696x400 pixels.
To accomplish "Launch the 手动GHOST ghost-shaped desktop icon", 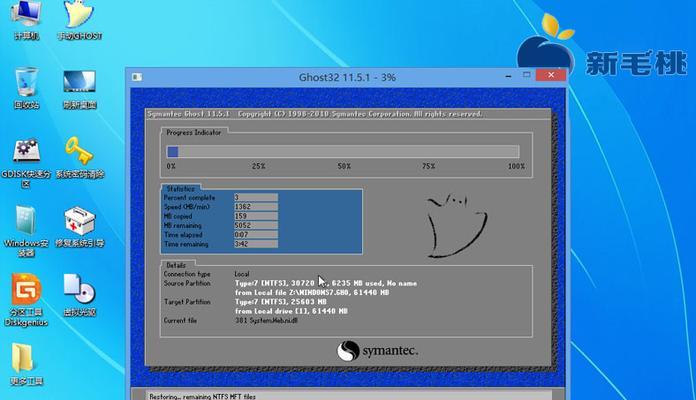I will tap(79, 20).
